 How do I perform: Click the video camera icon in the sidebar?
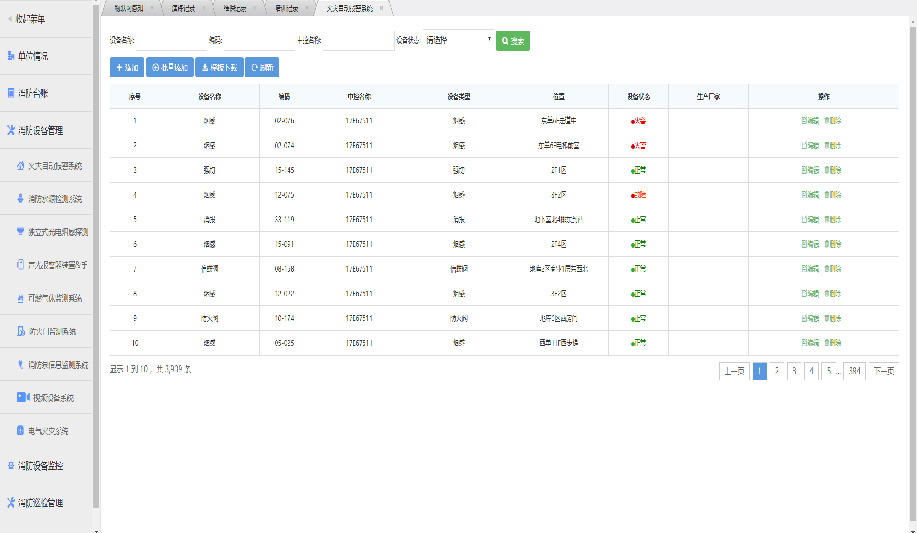(x=21, y=397)
